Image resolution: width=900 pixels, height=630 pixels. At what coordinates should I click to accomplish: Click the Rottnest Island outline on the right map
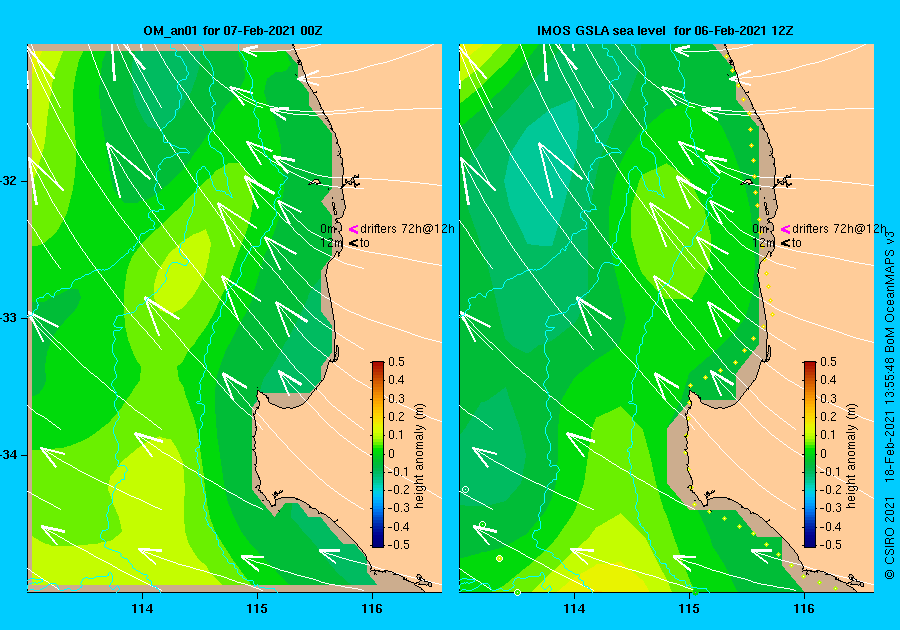tap(748, 182)
